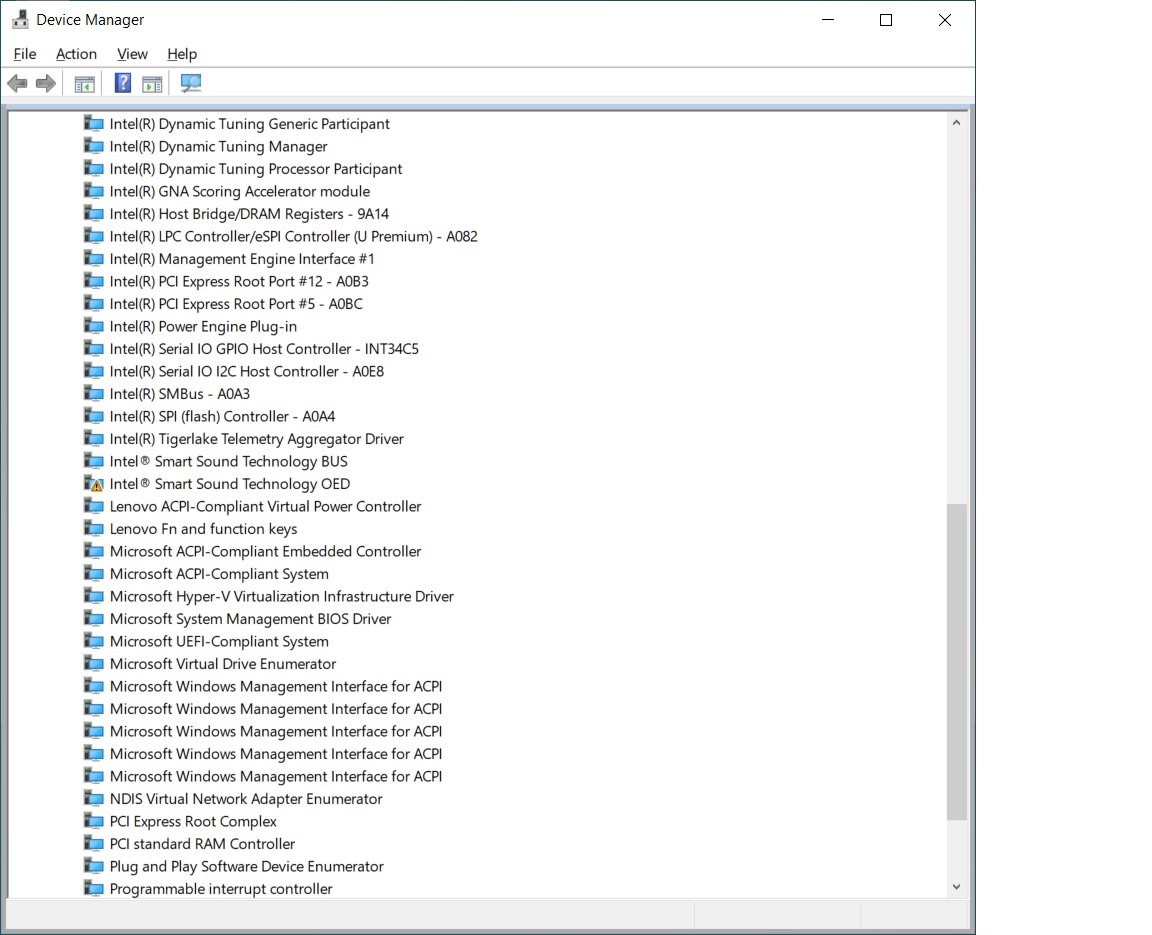Click the scrollbar down arrow
Screen dimensions: 1152x935
click(956, 887)
